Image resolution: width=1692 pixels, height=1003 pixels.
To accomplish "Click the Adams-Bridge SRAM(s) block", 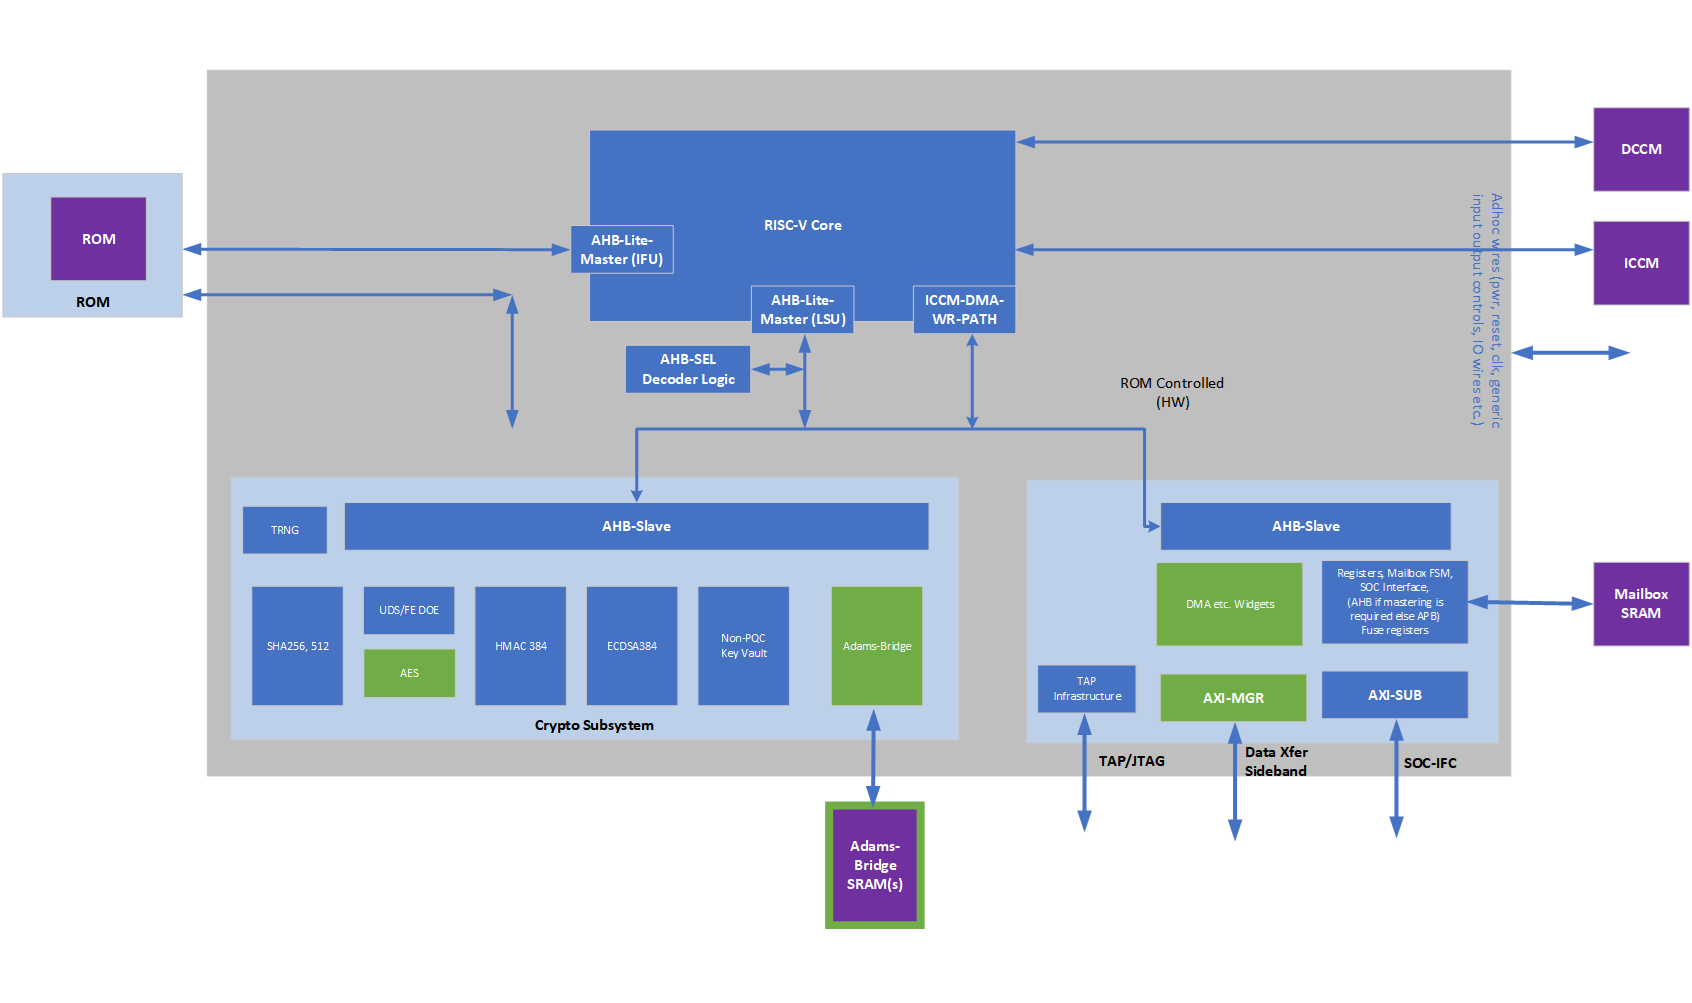I will coord(874,865).
